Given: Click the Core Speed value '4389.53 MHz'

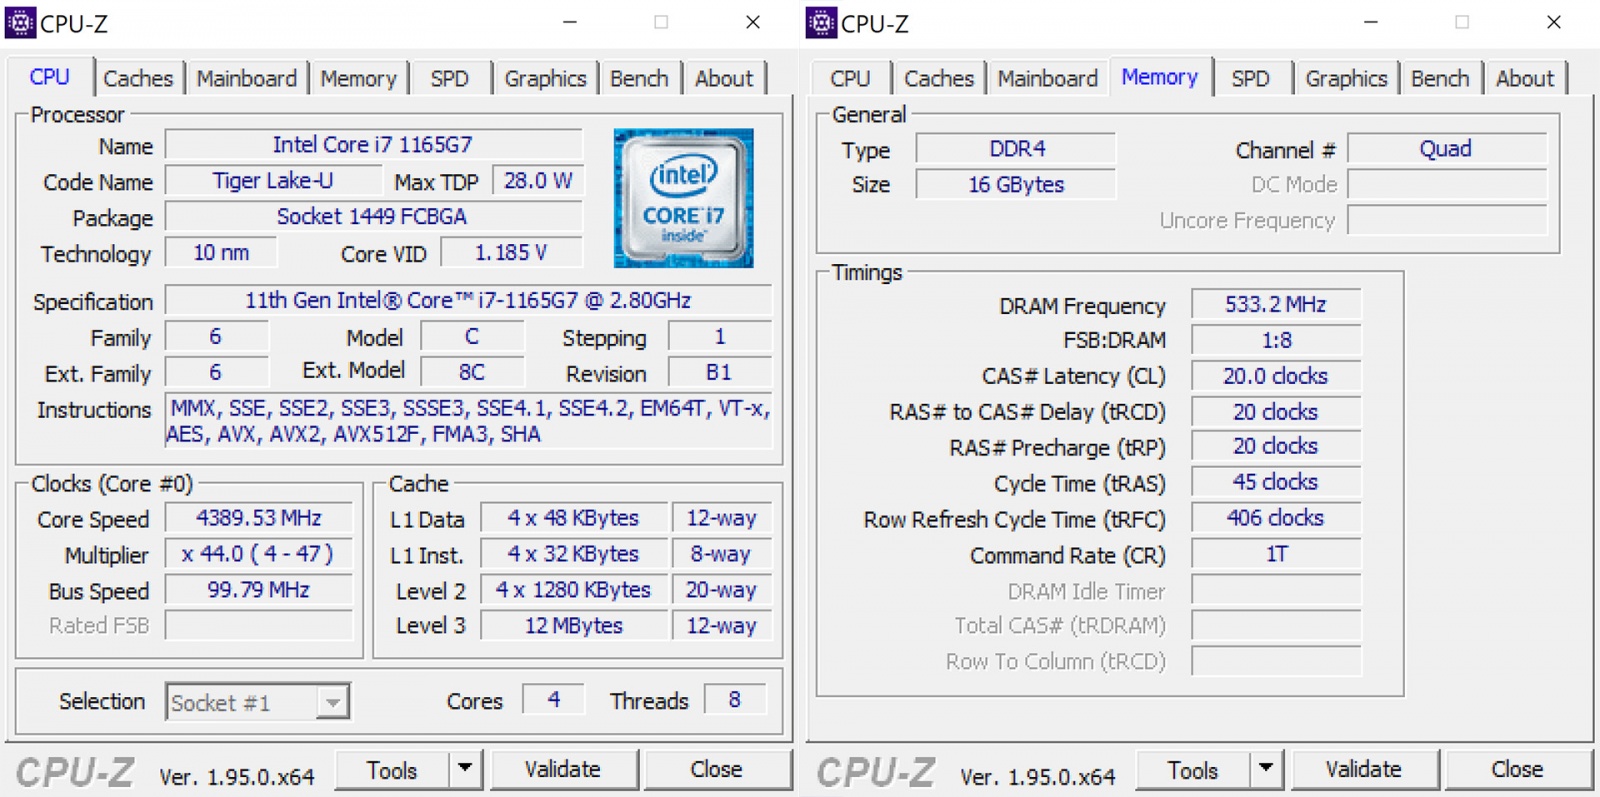Looking at the screenshot, I should tap(259, 518).
